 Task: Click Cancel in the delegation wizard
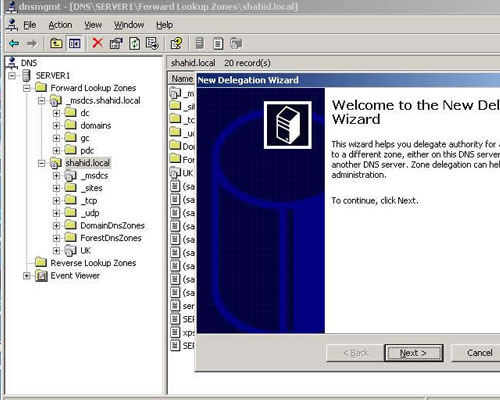(476, 353)
